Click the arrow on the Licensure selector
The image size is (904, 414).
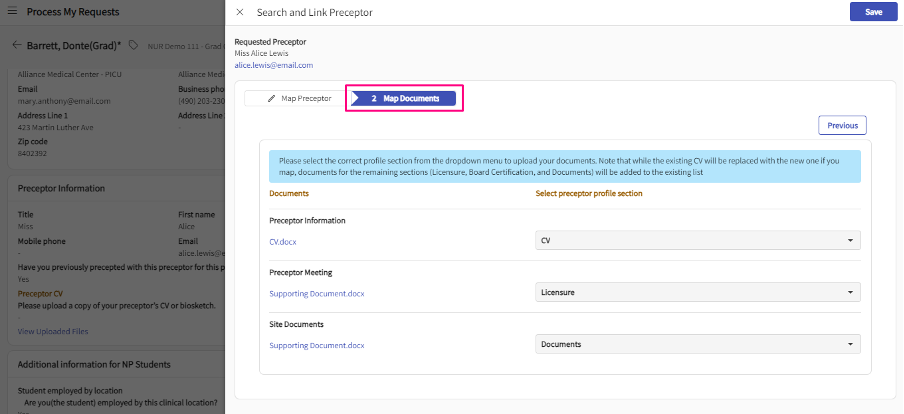click(x=849, y=293)
